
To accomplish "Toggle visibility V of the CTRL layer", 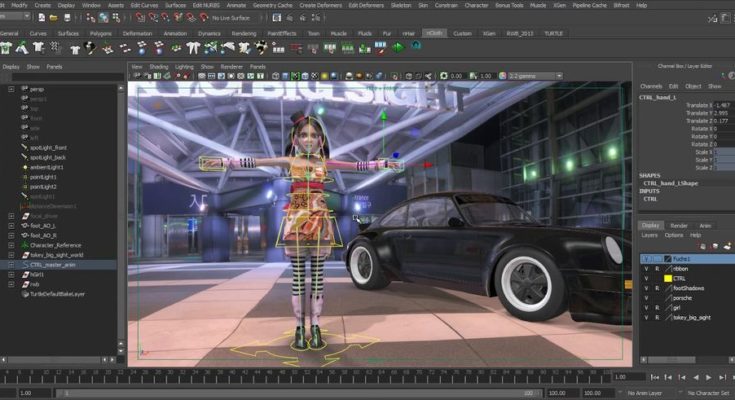I will (x=646, y=279).
